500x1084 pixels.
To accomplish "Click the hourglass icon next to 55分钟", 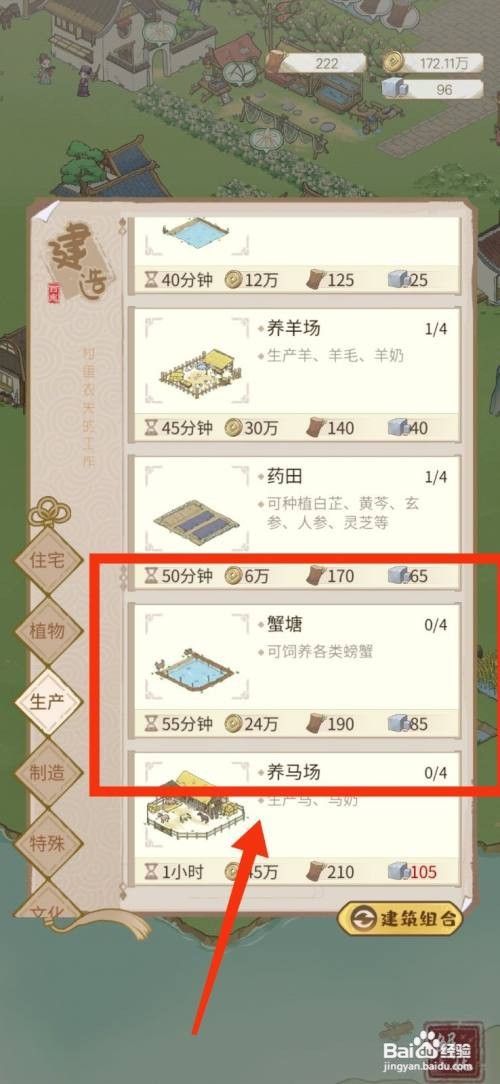I will point(151,724).
